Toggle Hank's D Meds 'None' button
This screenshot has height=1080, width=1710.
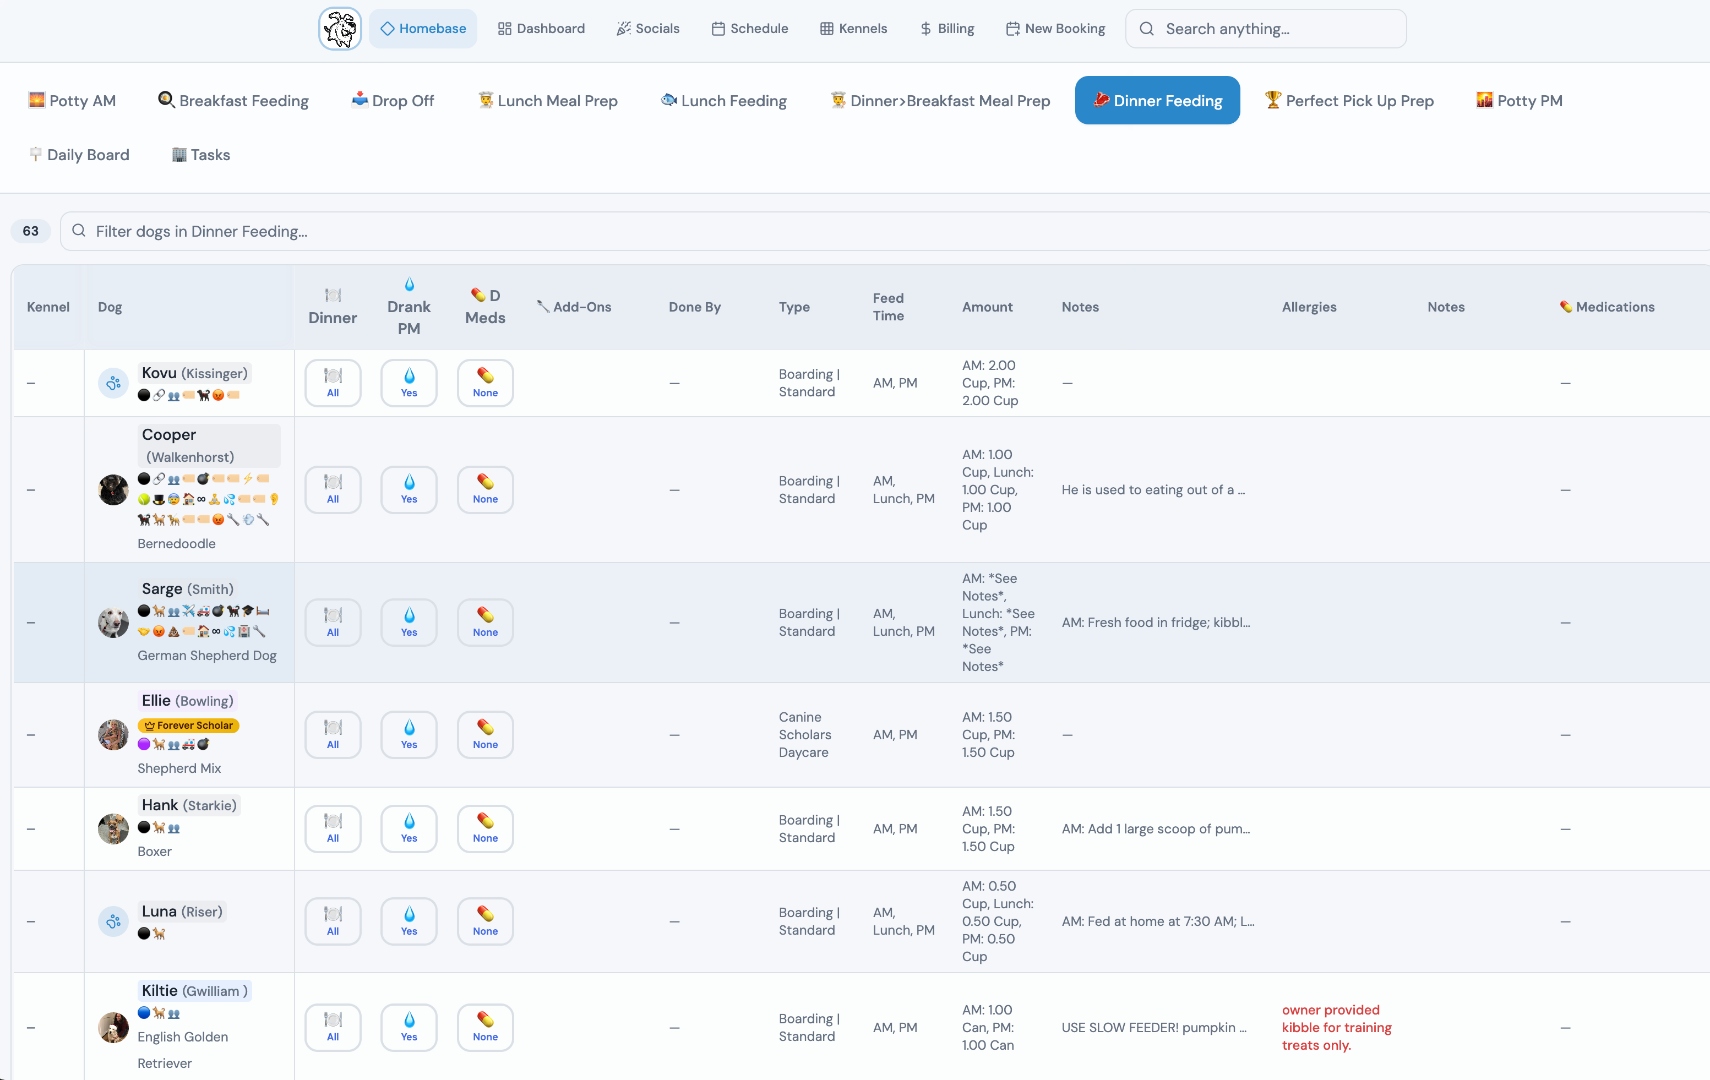click(x=485, y=829)
